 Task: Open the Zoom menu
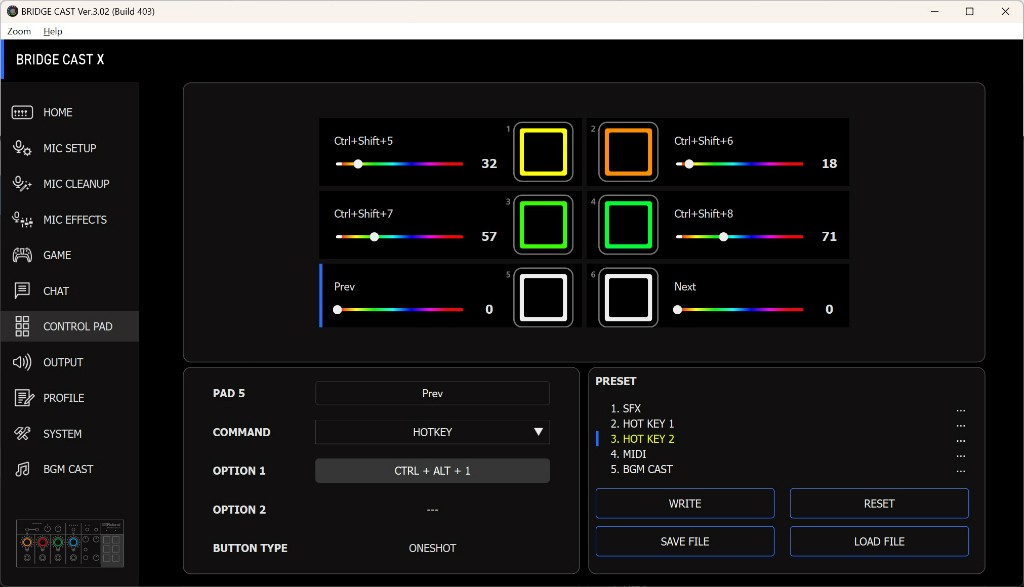pos(19,32)
